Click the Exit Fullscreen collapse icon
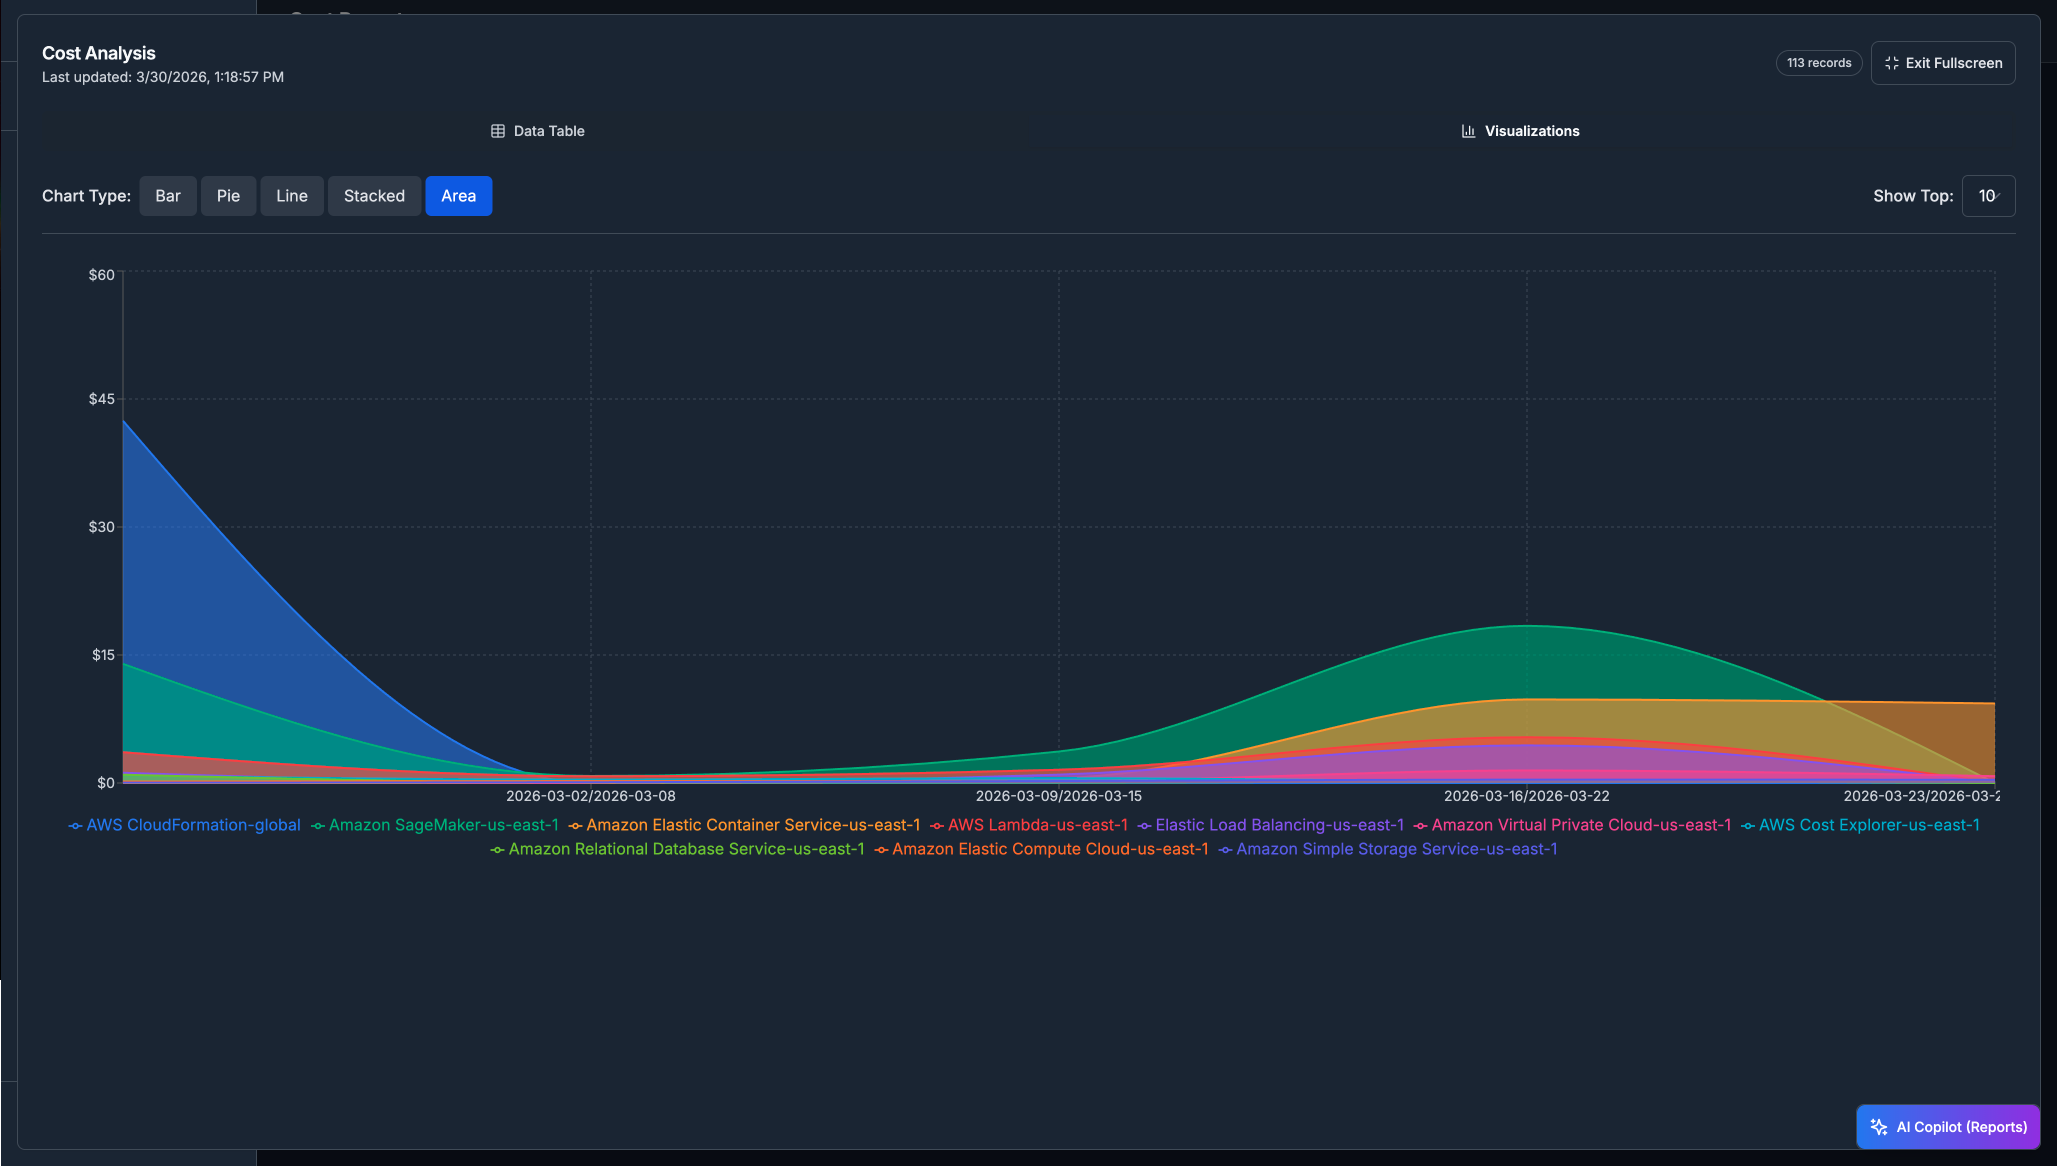Viewport: 2057px width, 1166px height. [1891, 63]
